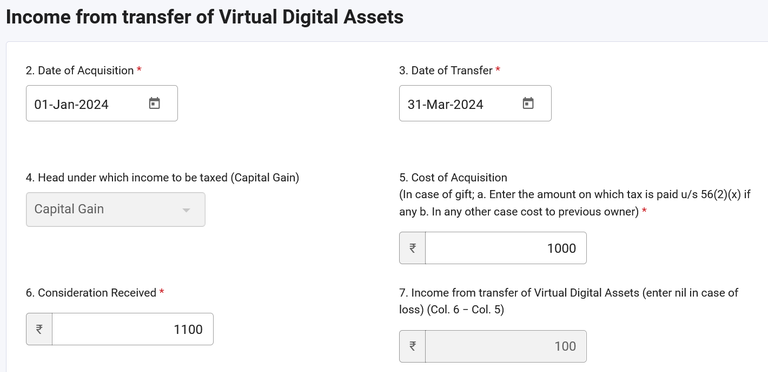Click the 'In case of gift' instruction note
The height and width of the screenshot is (372, 768).
pos(575,204)
